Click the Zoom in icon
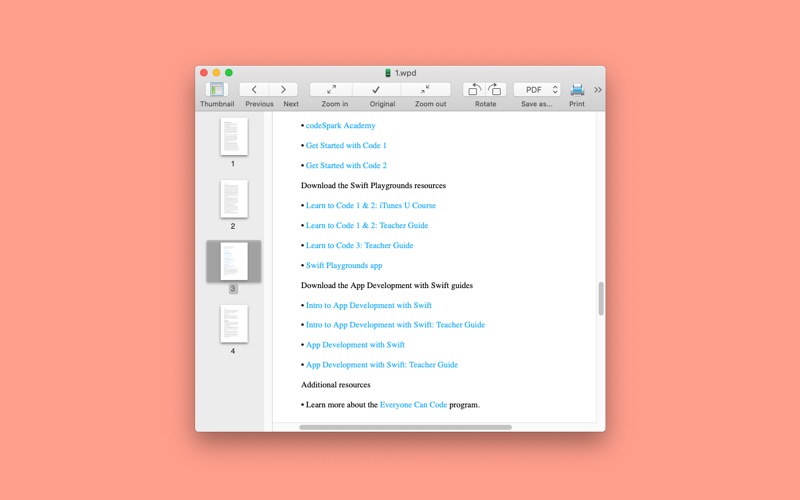 [x=331, y=89]
